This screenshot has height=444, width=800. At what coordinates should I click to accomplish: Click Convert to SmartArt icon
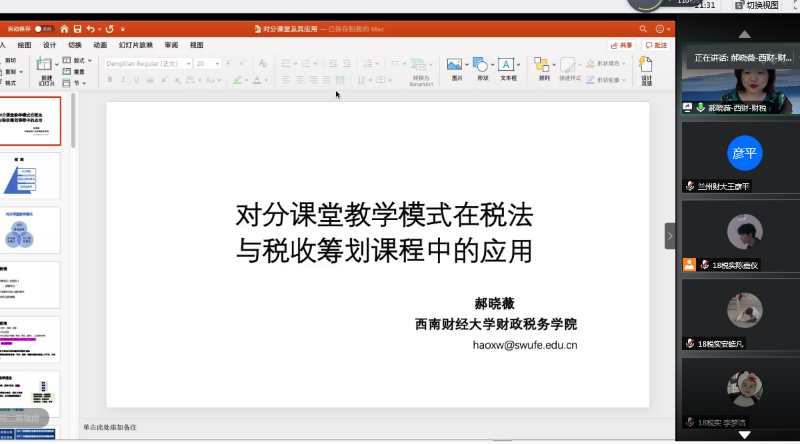coord(419,65)
